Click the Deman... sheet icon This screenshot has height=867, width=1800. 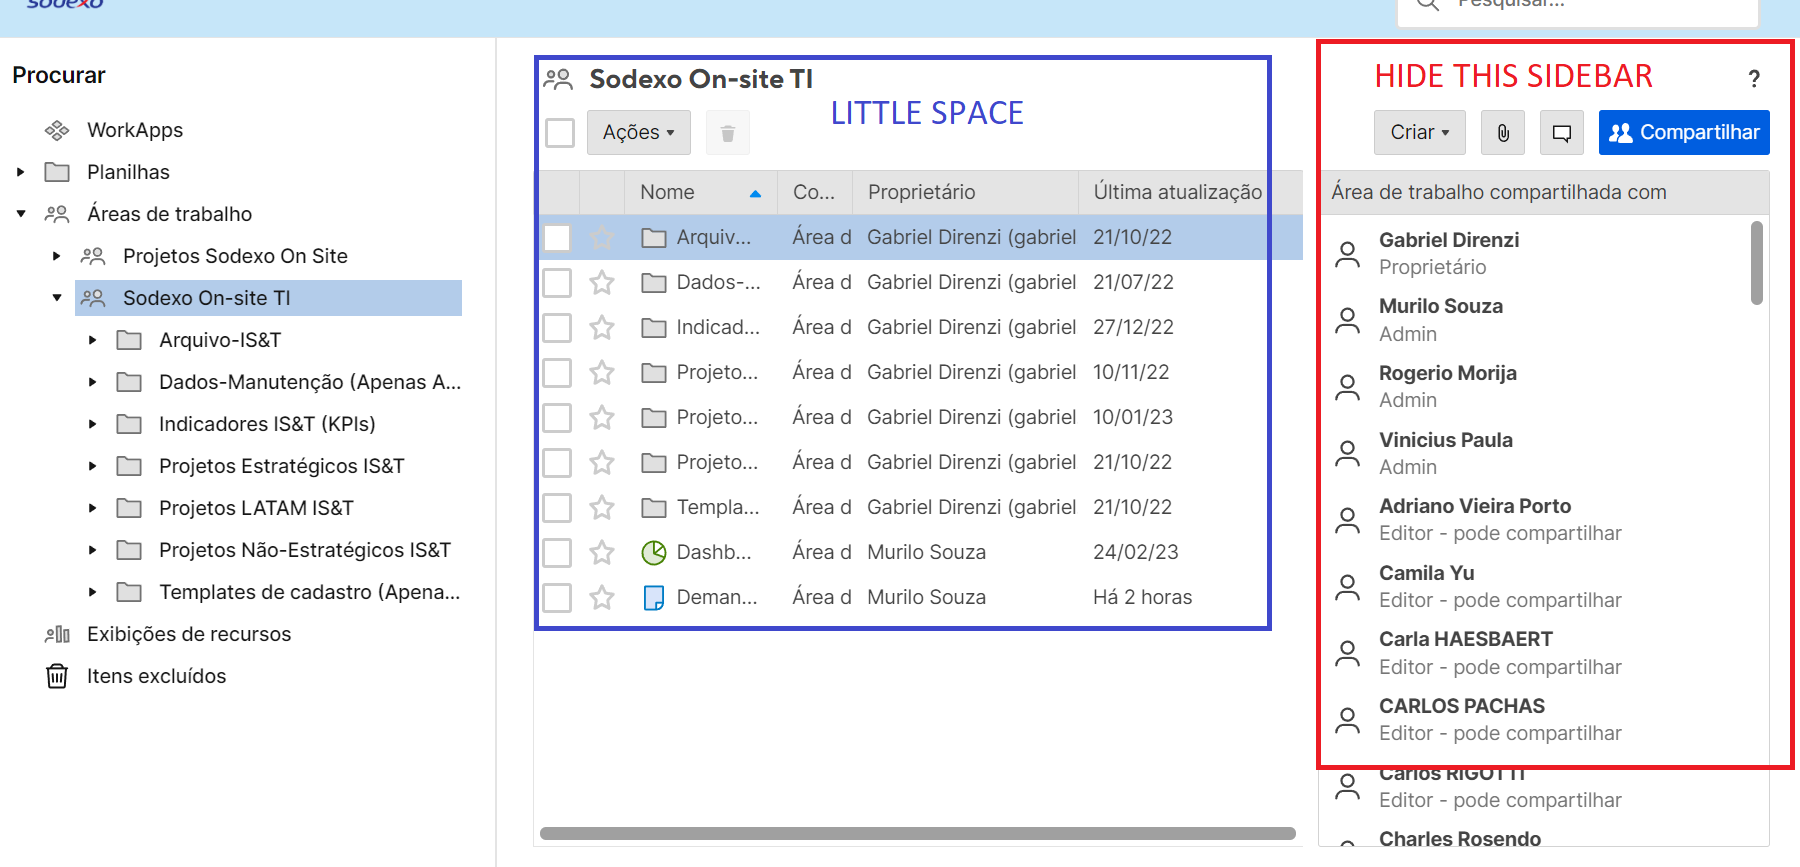[x=654, y=598]
